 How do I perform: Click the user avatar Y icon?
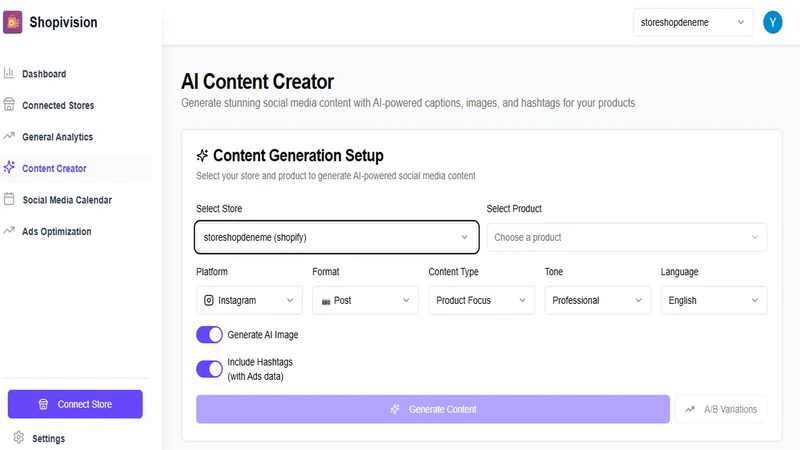click(772, 22)
